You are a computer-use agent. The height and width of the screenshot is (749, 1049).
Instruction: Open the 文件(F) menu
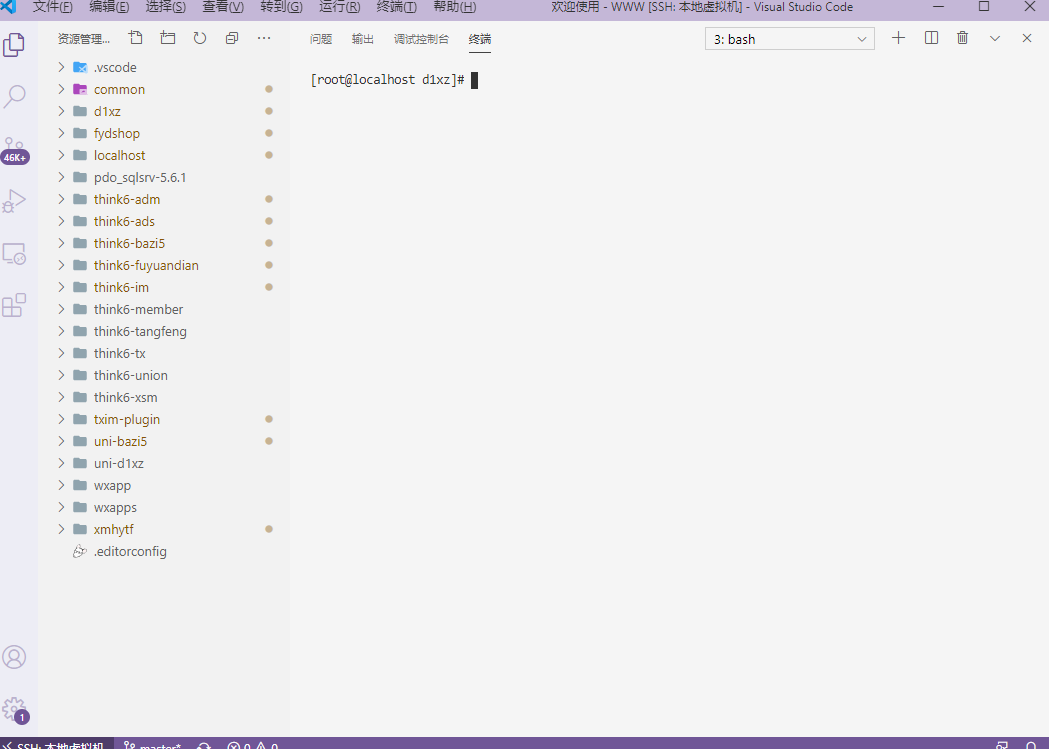point(53,7)
